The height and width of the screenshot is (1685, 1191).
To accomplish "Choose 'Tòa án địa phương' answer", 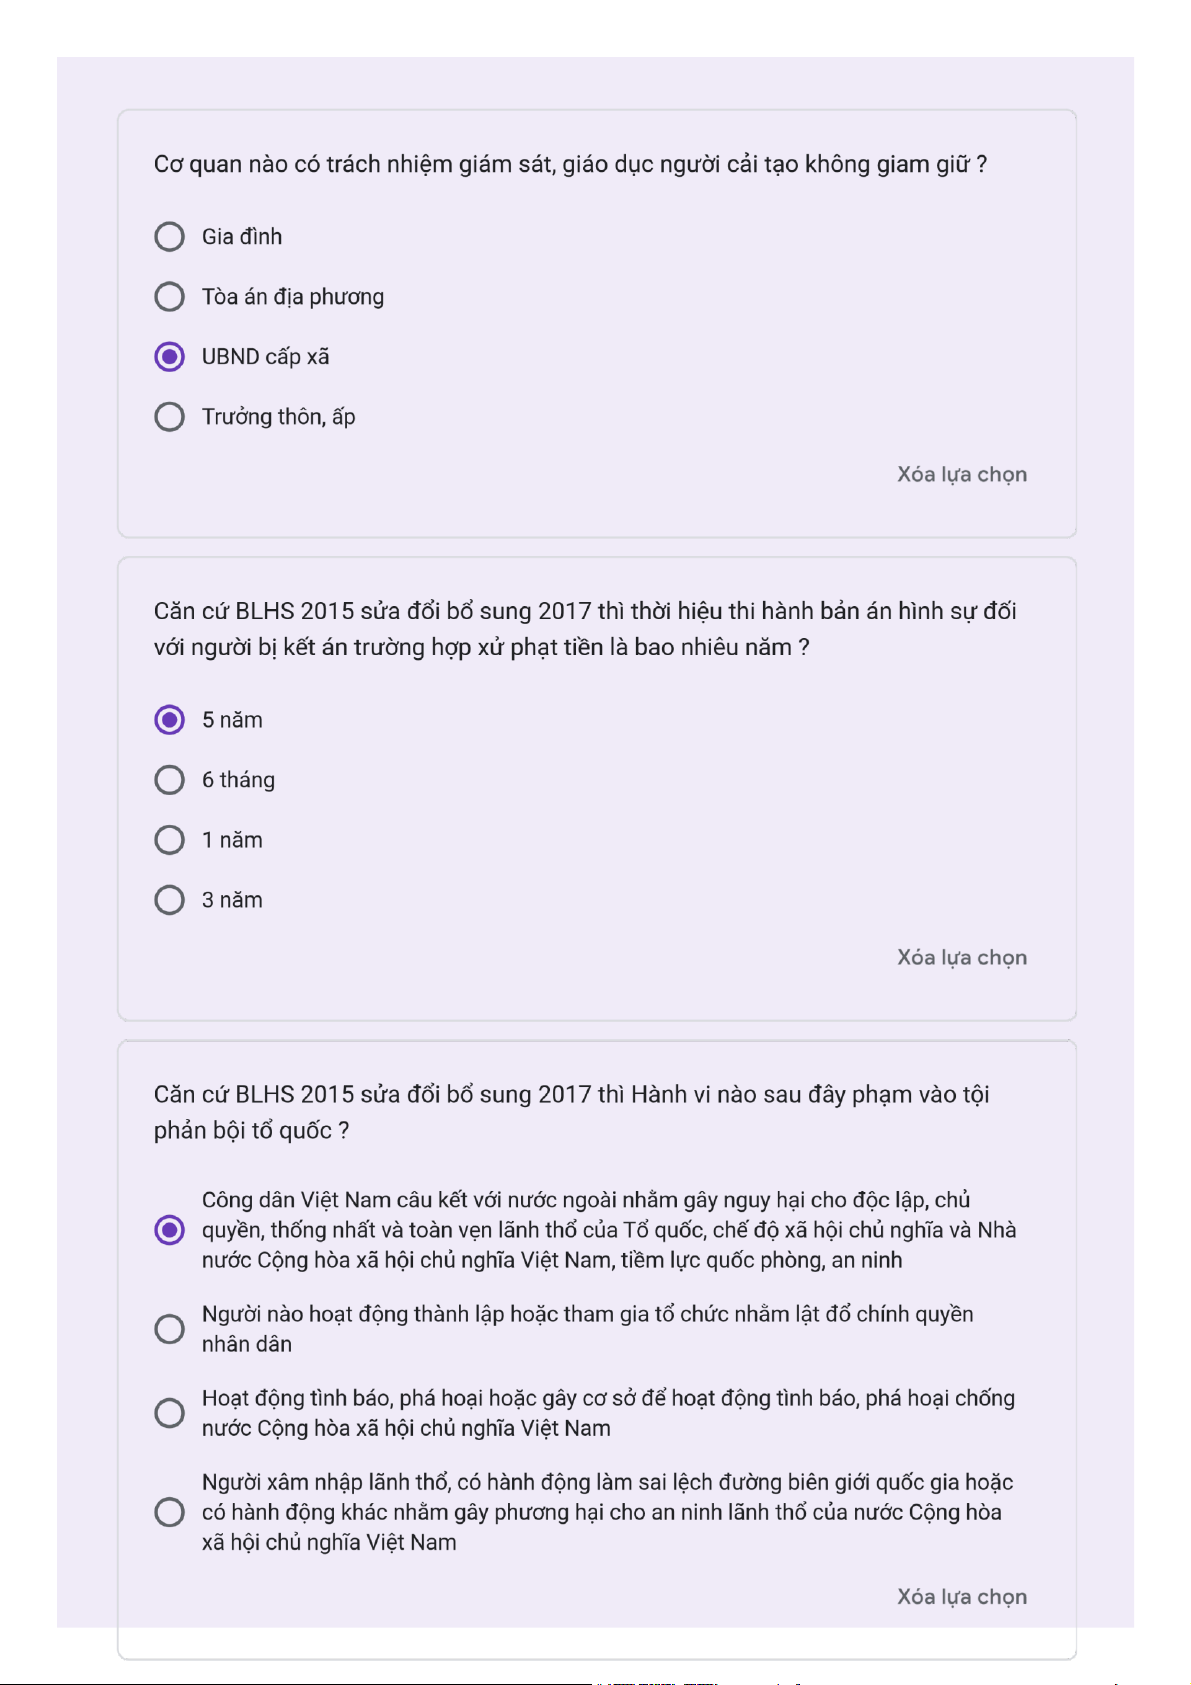I will coord(170,297).
